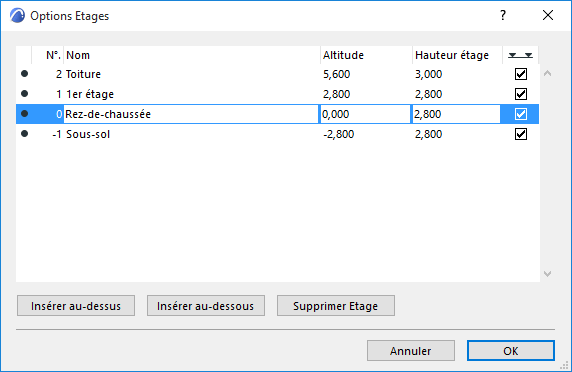Click the Toiture altitude value 5,600

[336, 74]
